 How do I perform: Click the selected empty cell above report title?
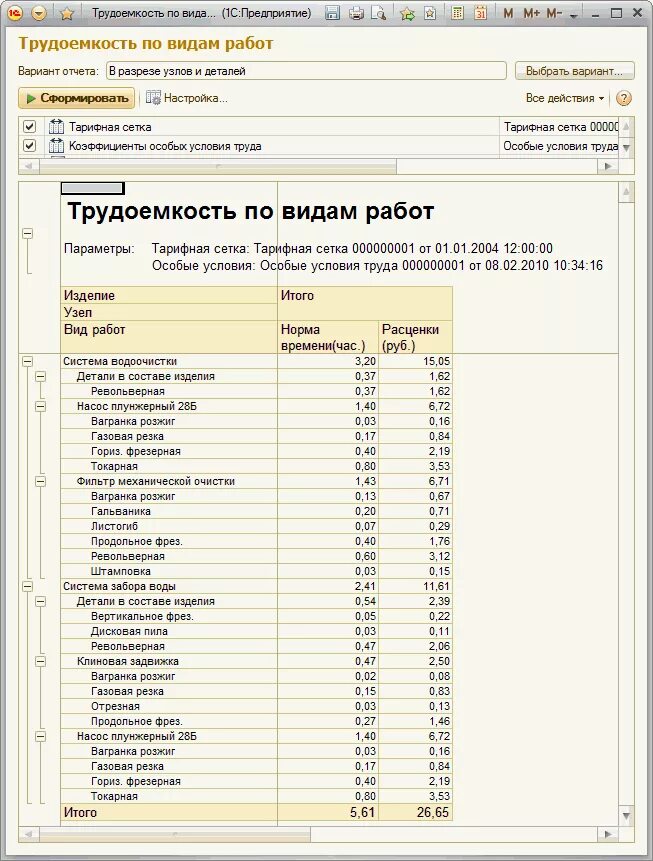tap(93, 188)
